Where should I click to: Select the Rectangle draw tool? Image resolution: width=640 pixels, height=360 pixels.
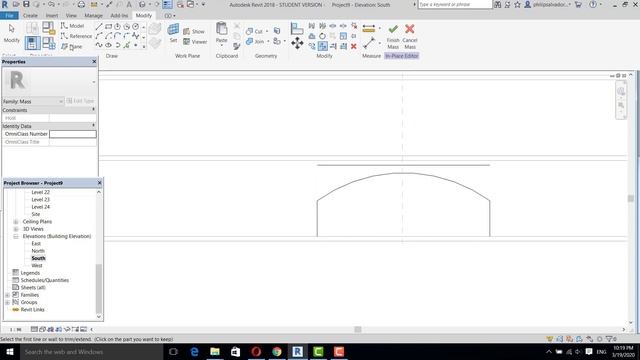tap(108, 27)
